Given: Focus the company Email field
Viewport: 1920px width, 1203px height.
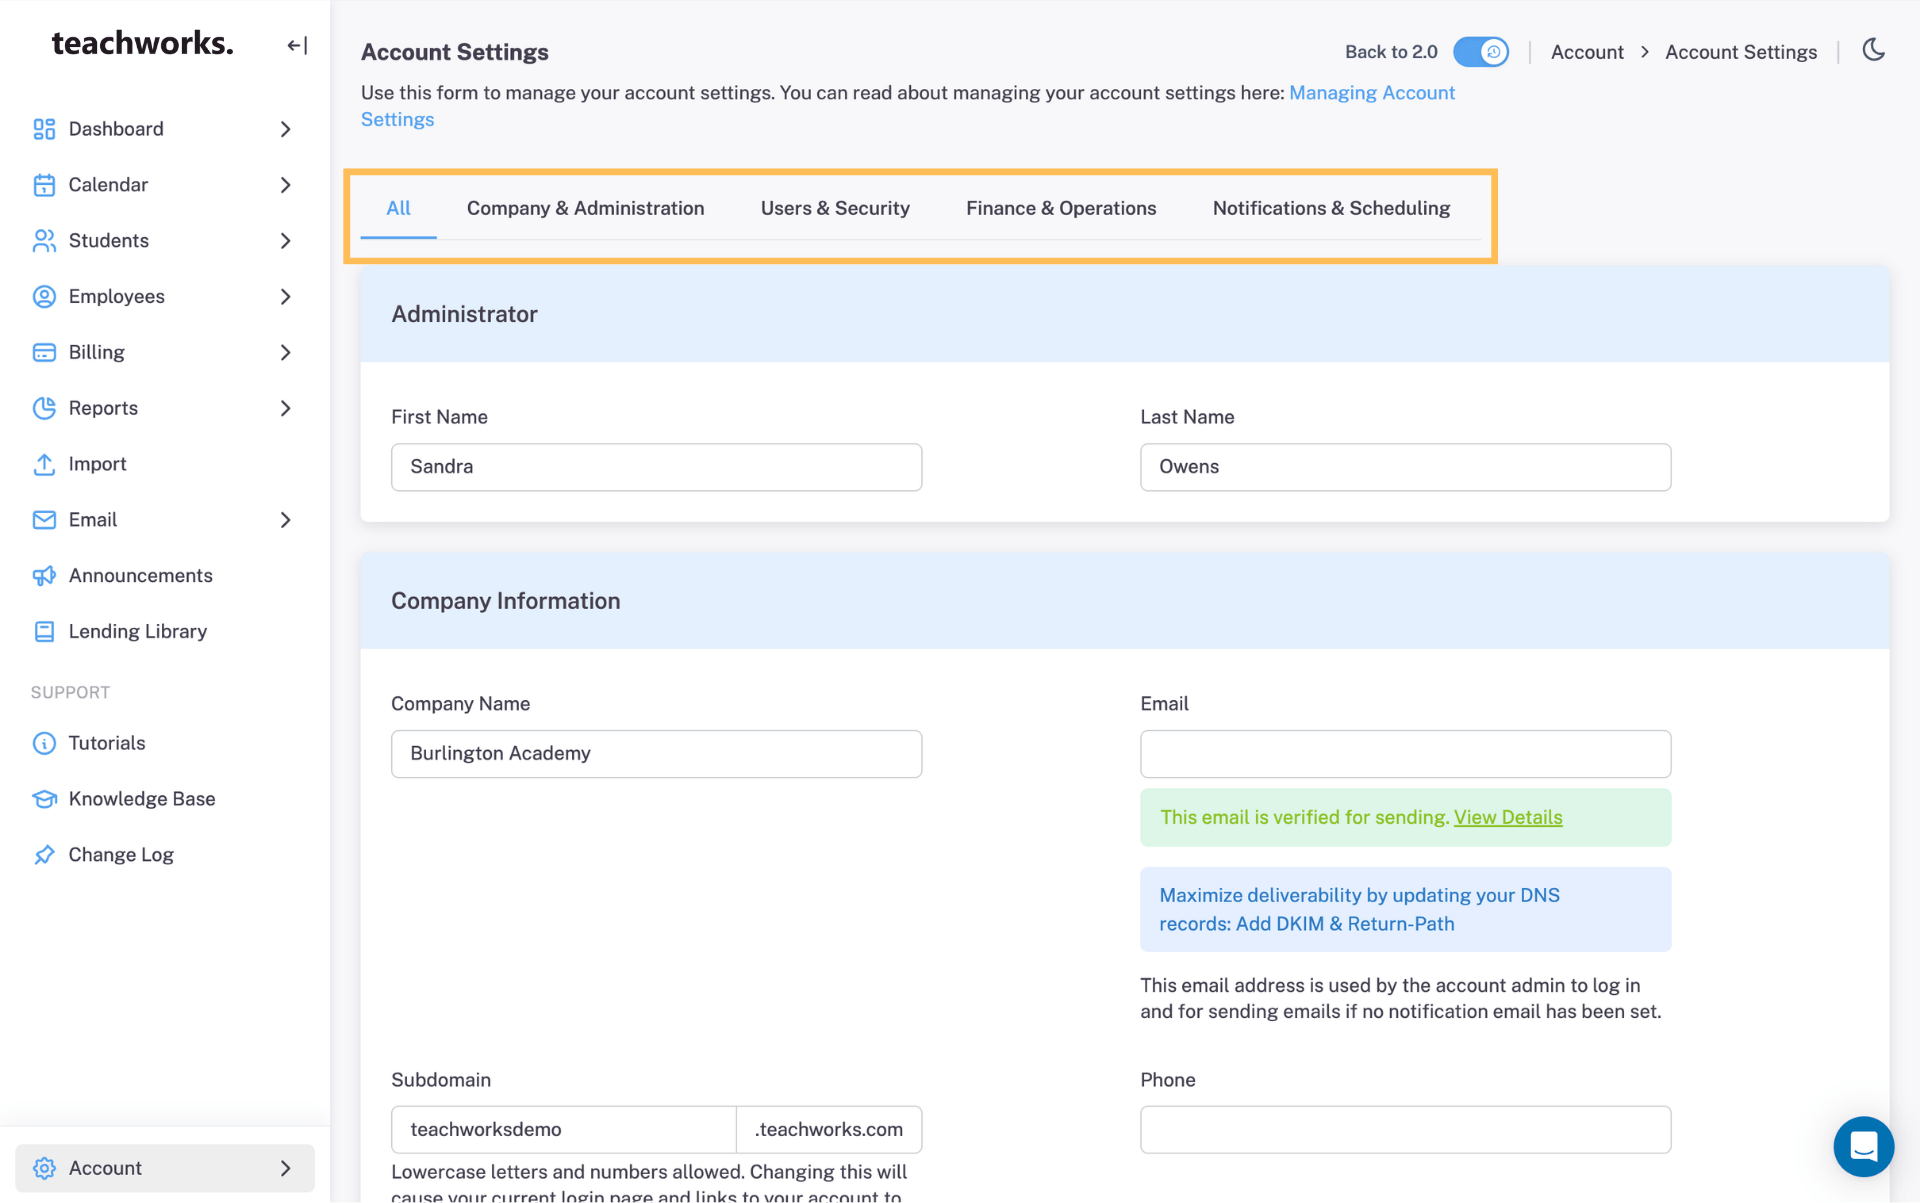Looking at the screenshot, I should [1405, 754].
